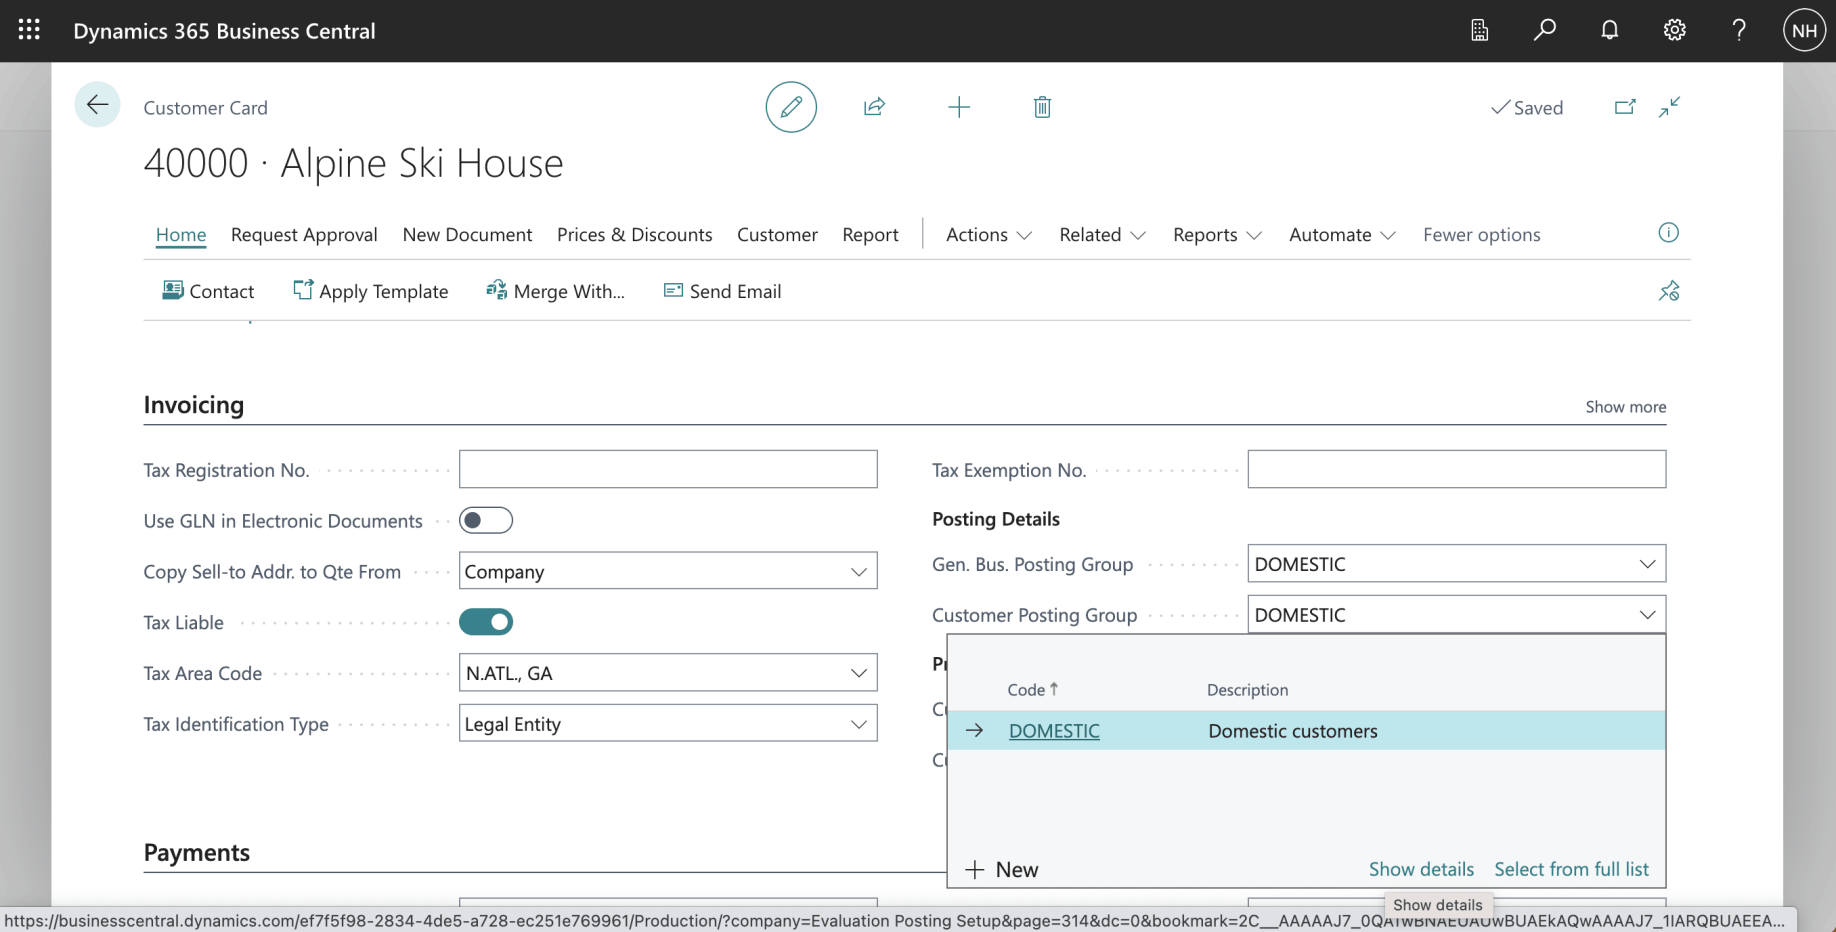Click the plus icon to create new customer

point(958,107)
